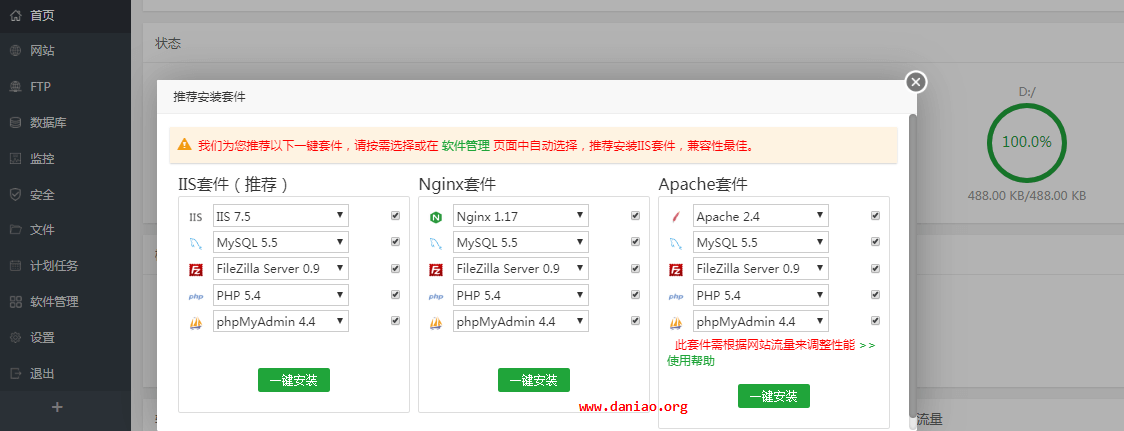Follow the 软件管理 link in notice

coord(465,146)
